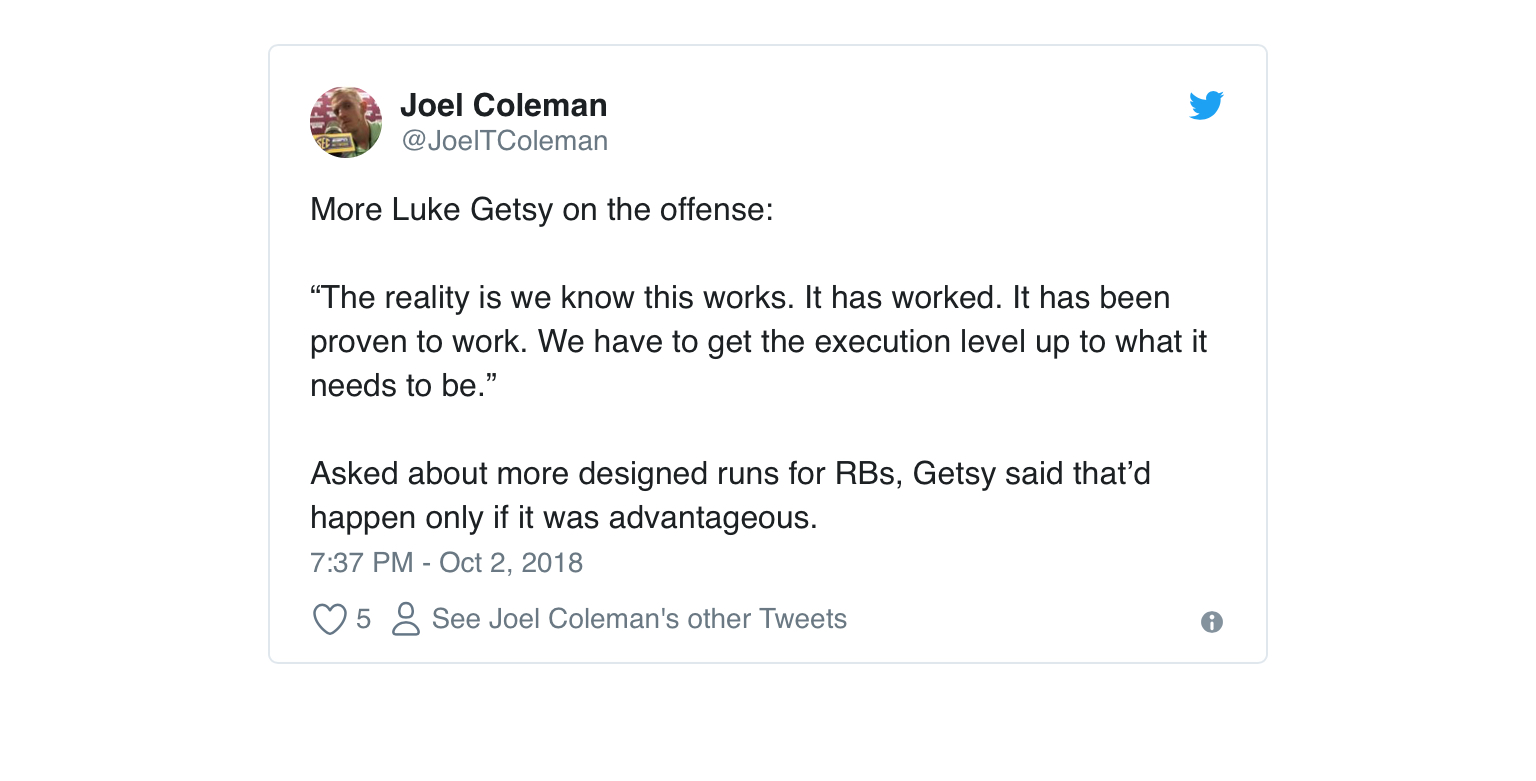Click the phrase "Getsy said that'd"

(x=1032, y=473)
